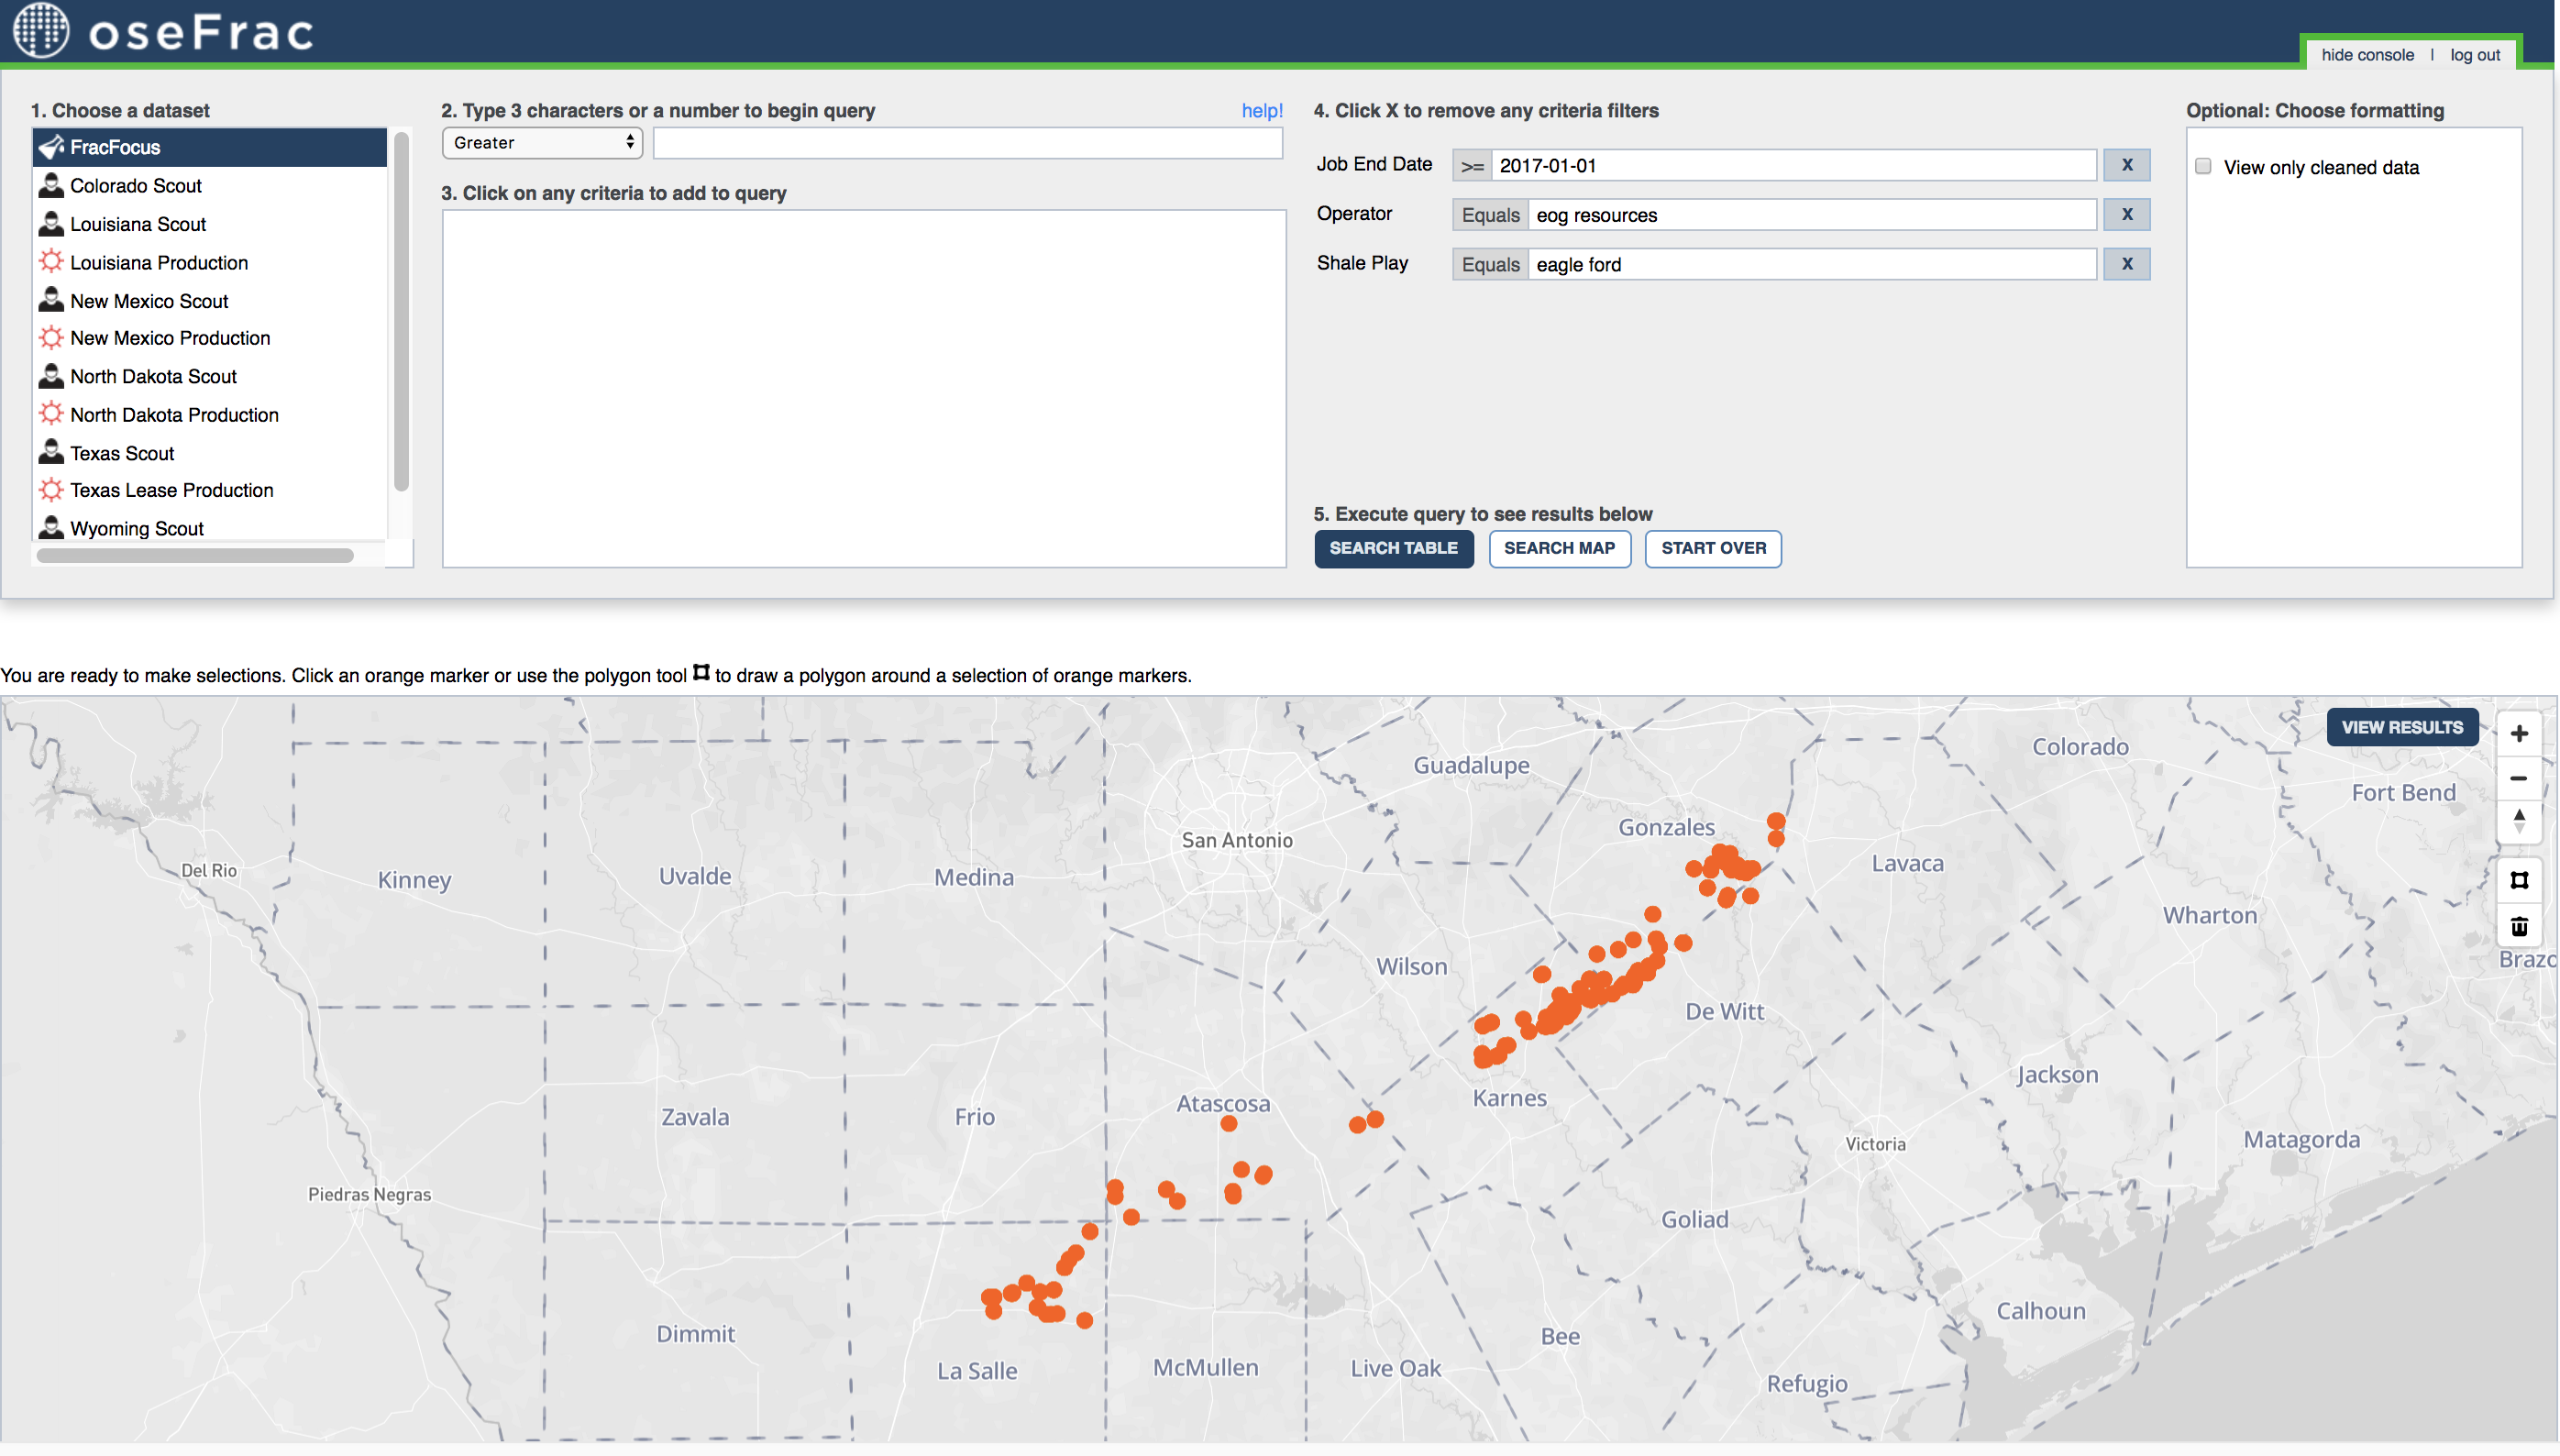This screenshot has width=2560, height=1456.
Task: Click the orange marker under Atascosa label
Action: pyautogui.click(x=1228, y=1123)
